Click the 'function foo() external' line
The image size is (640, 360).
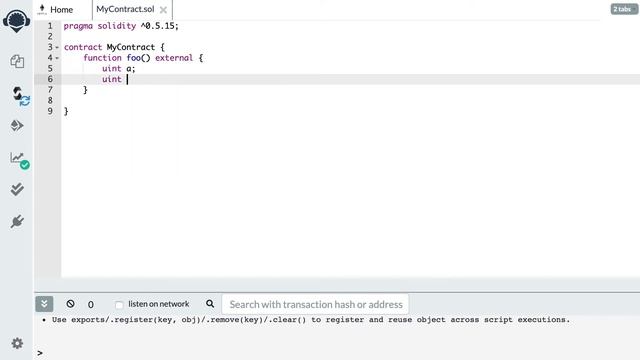tap(143, 58)
